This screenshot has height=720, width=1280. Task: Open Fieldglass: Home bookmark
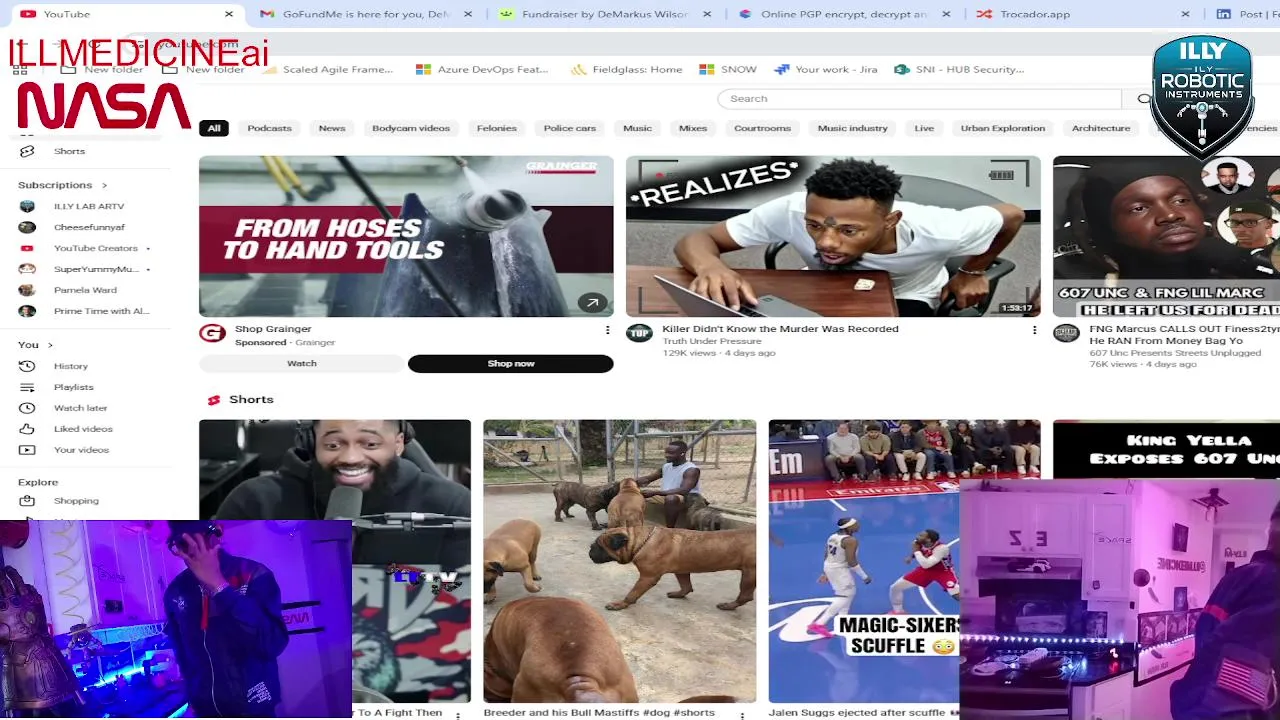coord(627,69)
